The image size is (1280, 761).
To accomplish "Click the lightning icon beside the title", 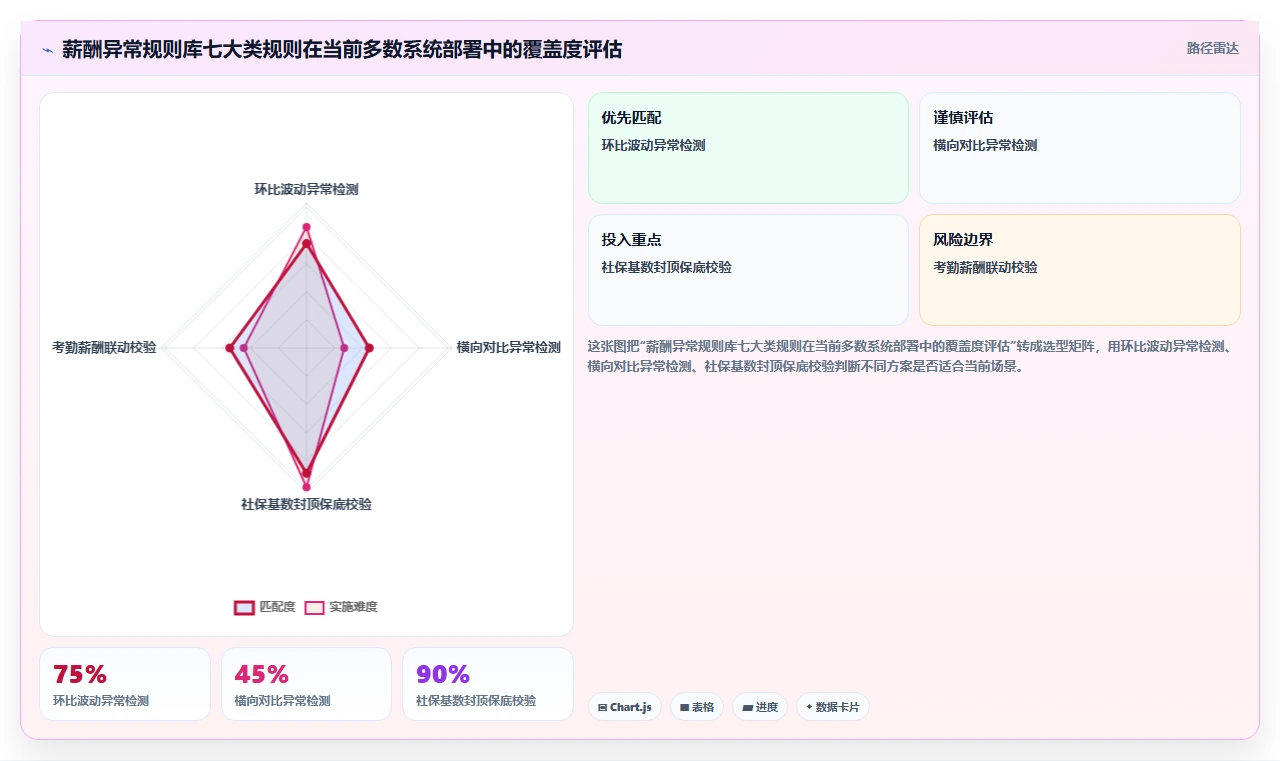I will (47, 50).
